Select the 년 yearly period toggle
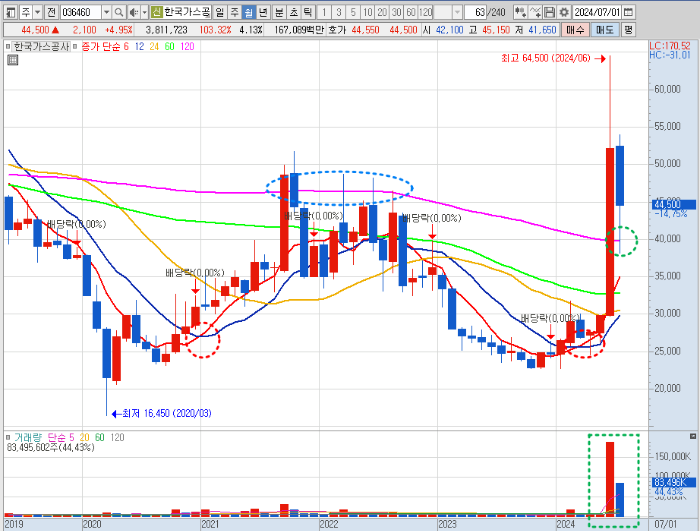700x531 pixels. click(263, 12)
